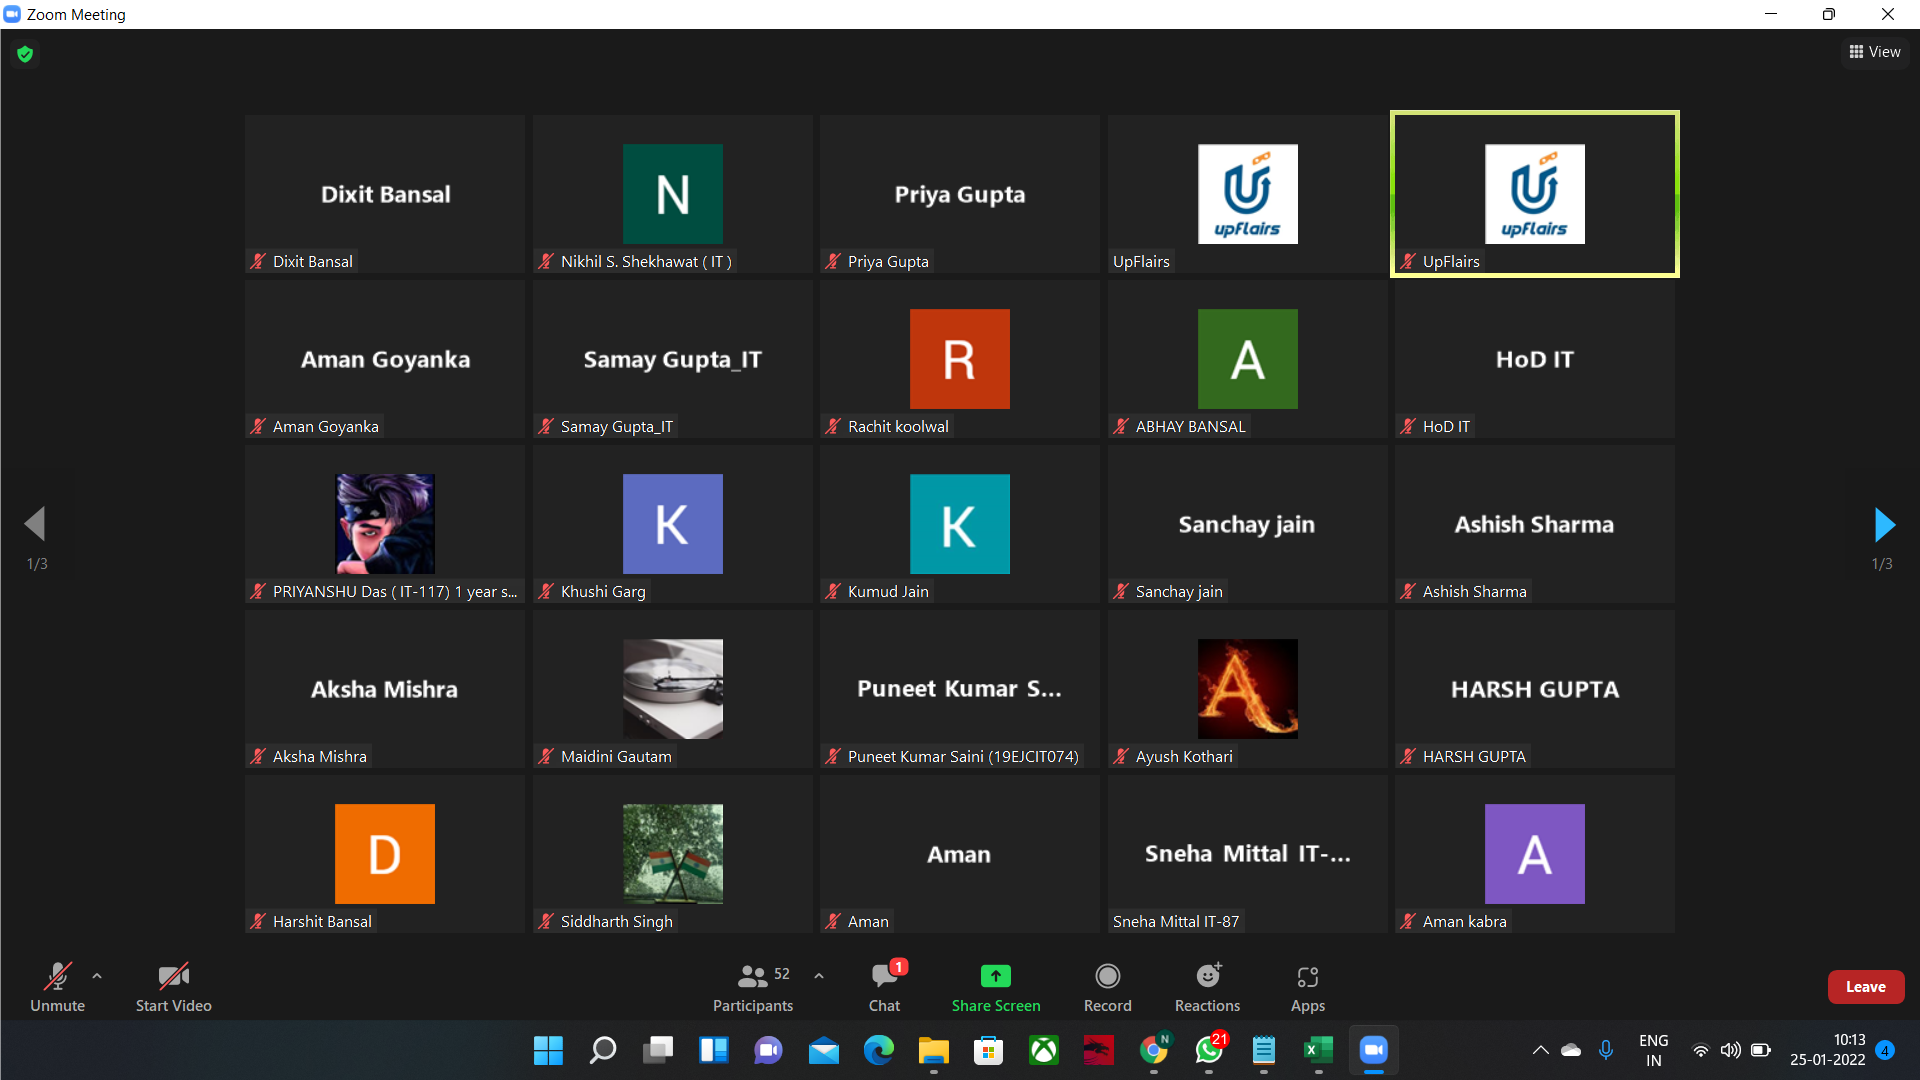Viewport: 1920px width, 1080px height.
Task: Open the View layout menu
Action: 1874,52
